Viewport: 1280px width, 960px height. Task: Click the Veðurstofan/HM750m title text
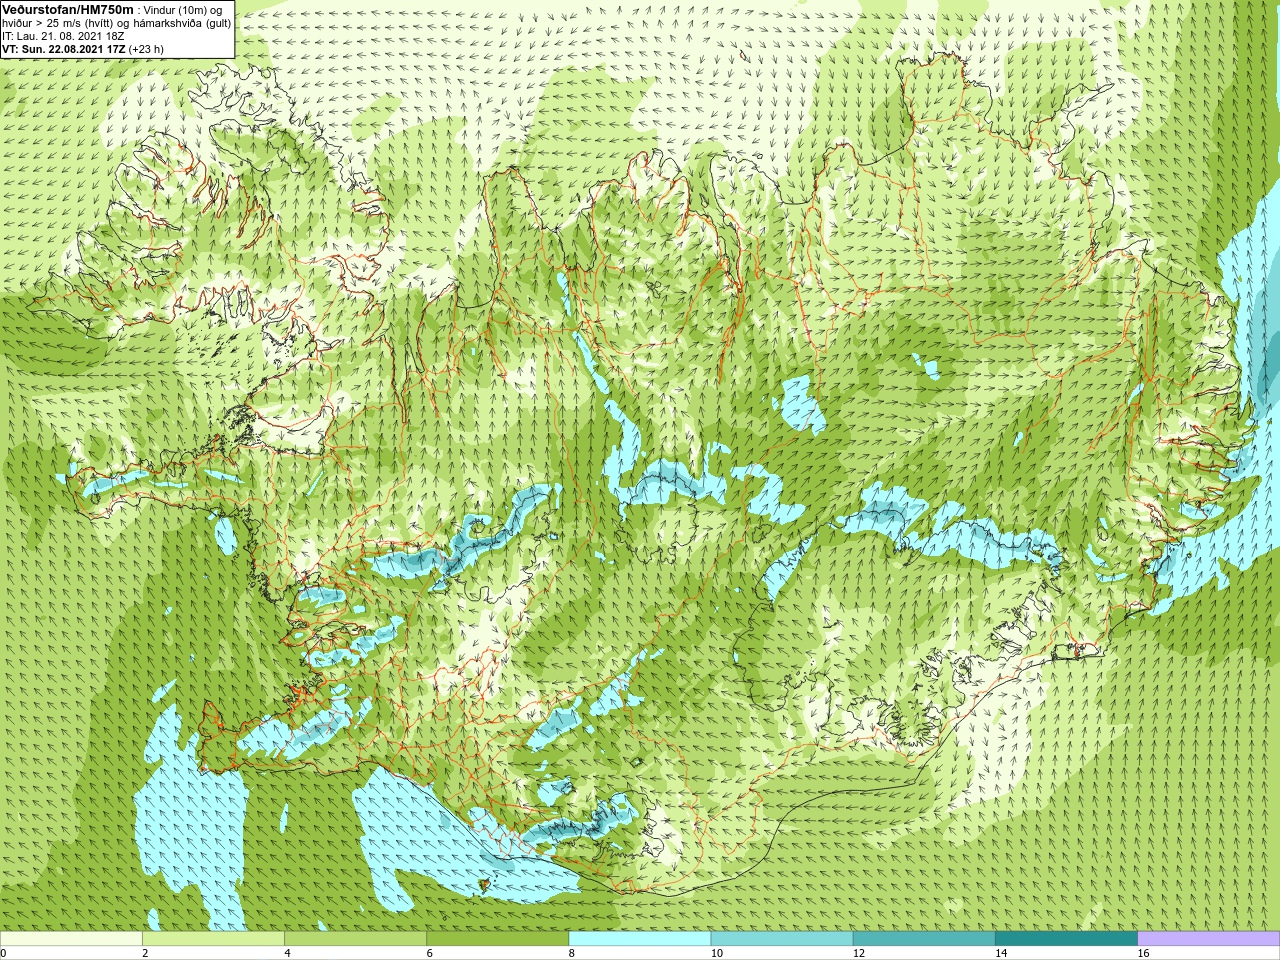click(x=68, y=9)
